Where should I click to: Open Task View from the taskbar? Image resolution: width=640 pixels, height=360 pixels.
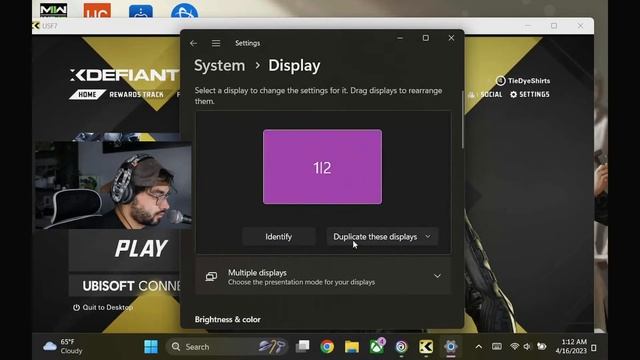(x=302, y=347)
